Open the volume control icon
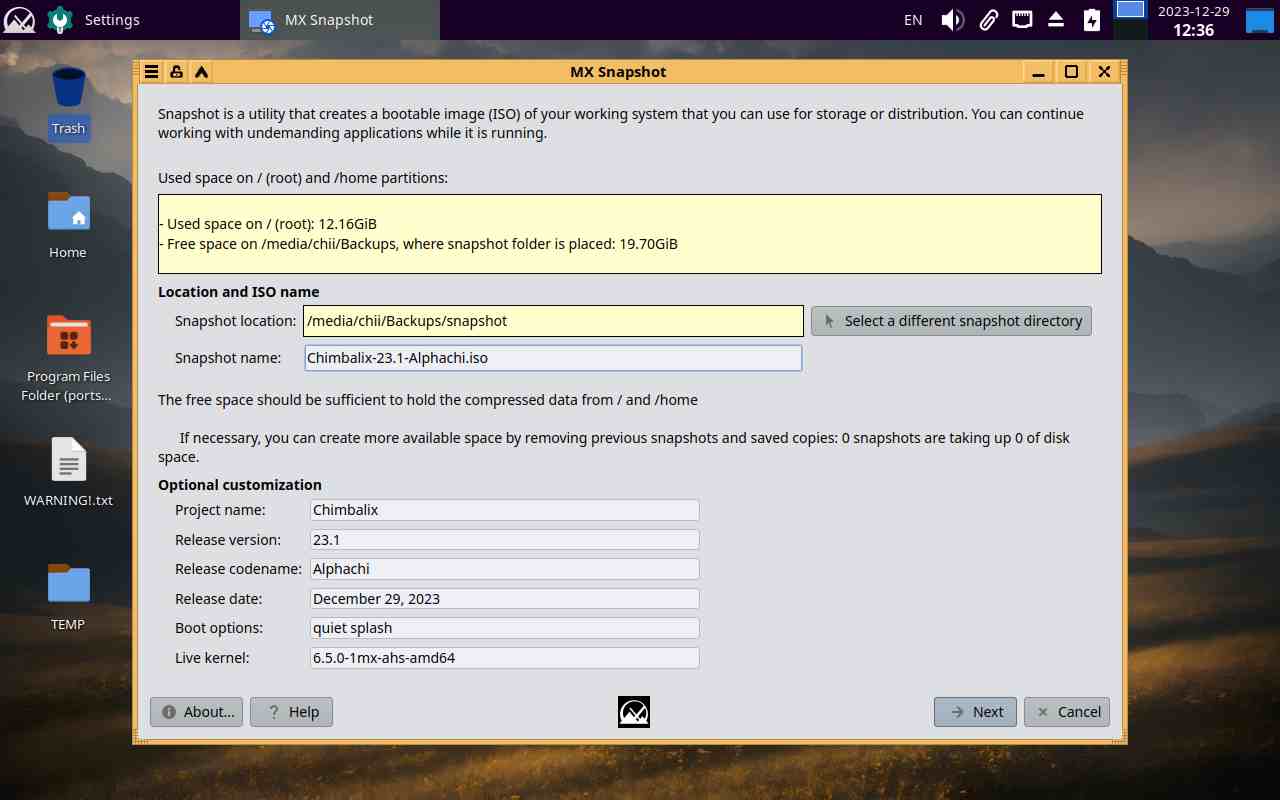Image resolution: width=1280 pixels, height=800 pixels. coord(952,20)
